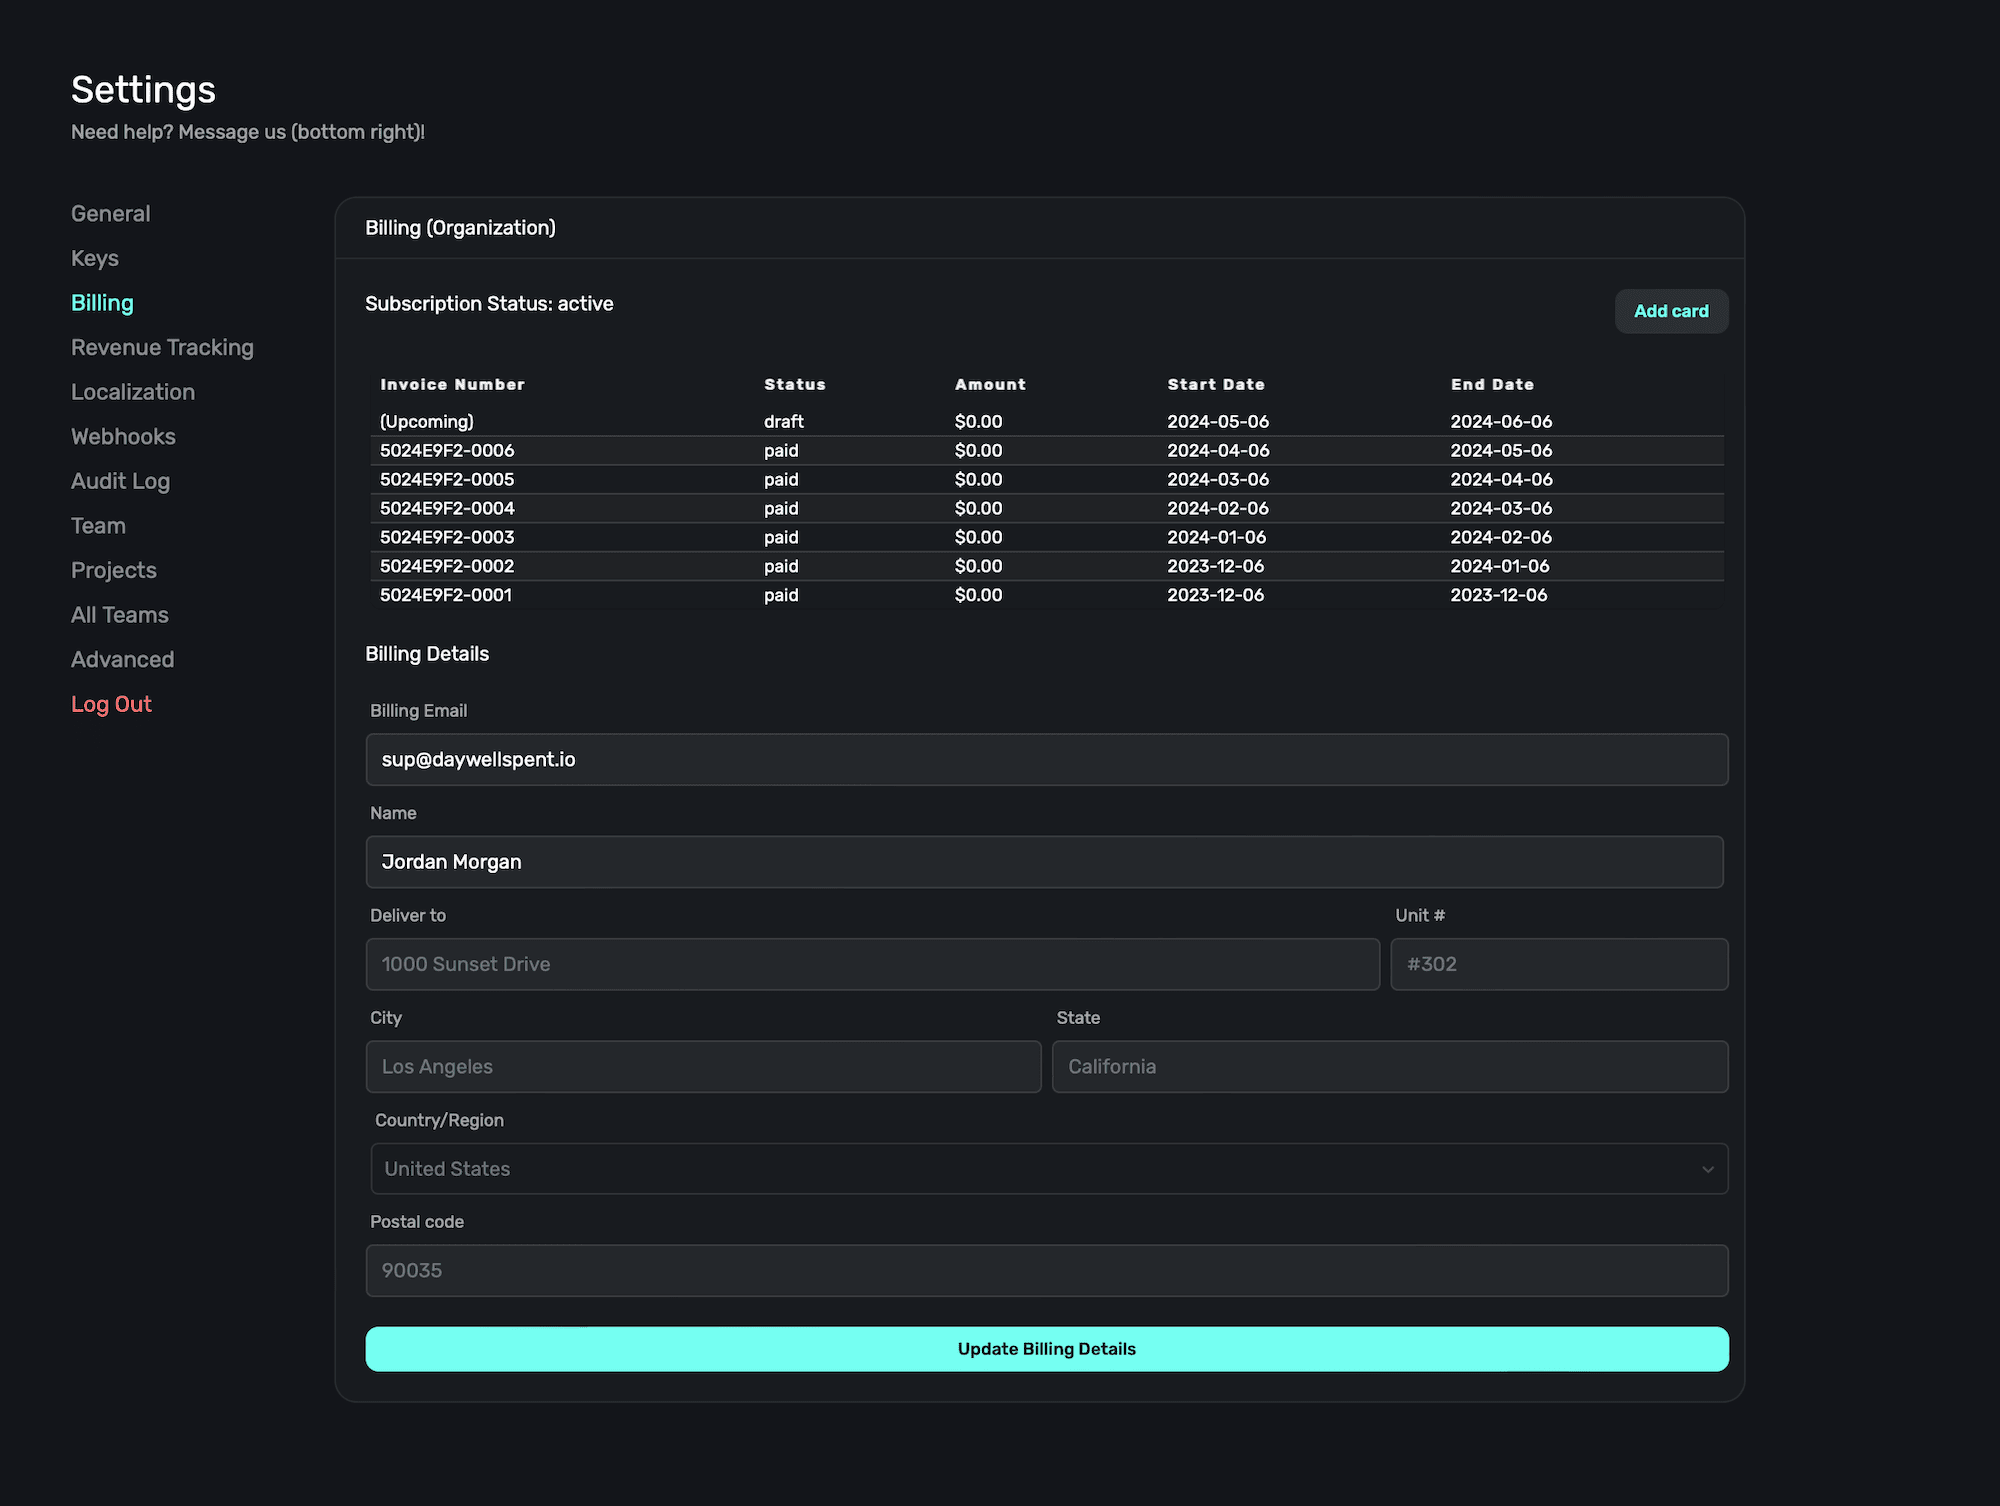Viewport: 2000px width, 1506px height.
Task: Go to Advanced settings
Action: pyautogui.click(x=122, y=660)
